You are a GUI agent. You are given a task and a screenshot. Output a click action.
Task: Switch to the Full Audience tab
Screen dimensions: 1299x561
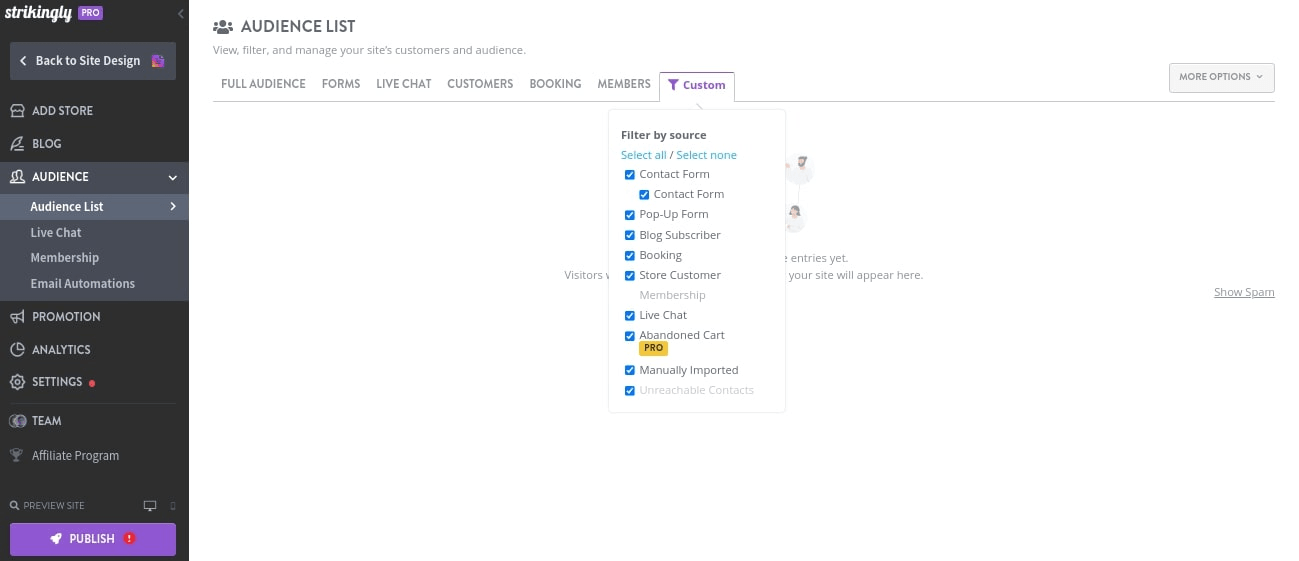pos(263,84)
